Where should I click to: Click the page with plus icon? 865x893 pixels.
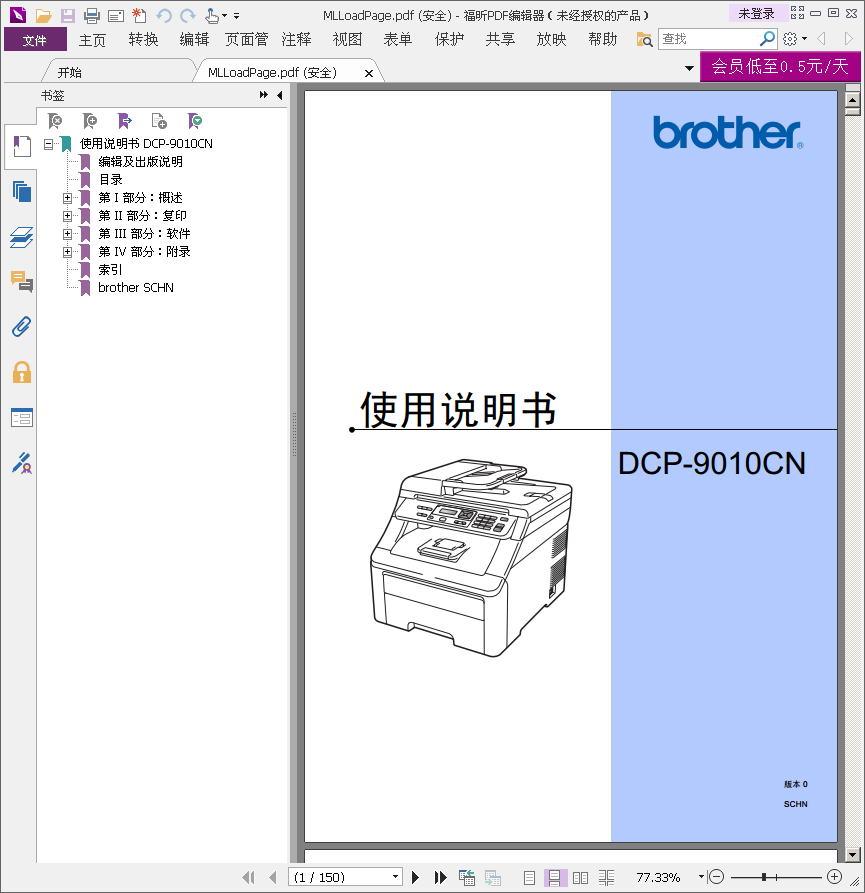click(x=159, y=121)
